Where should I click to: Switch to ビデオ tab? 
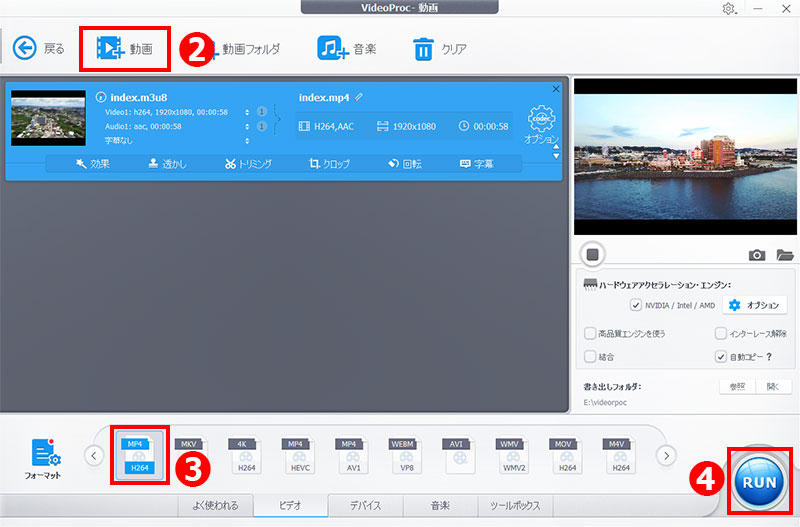[x=290, y=506]
